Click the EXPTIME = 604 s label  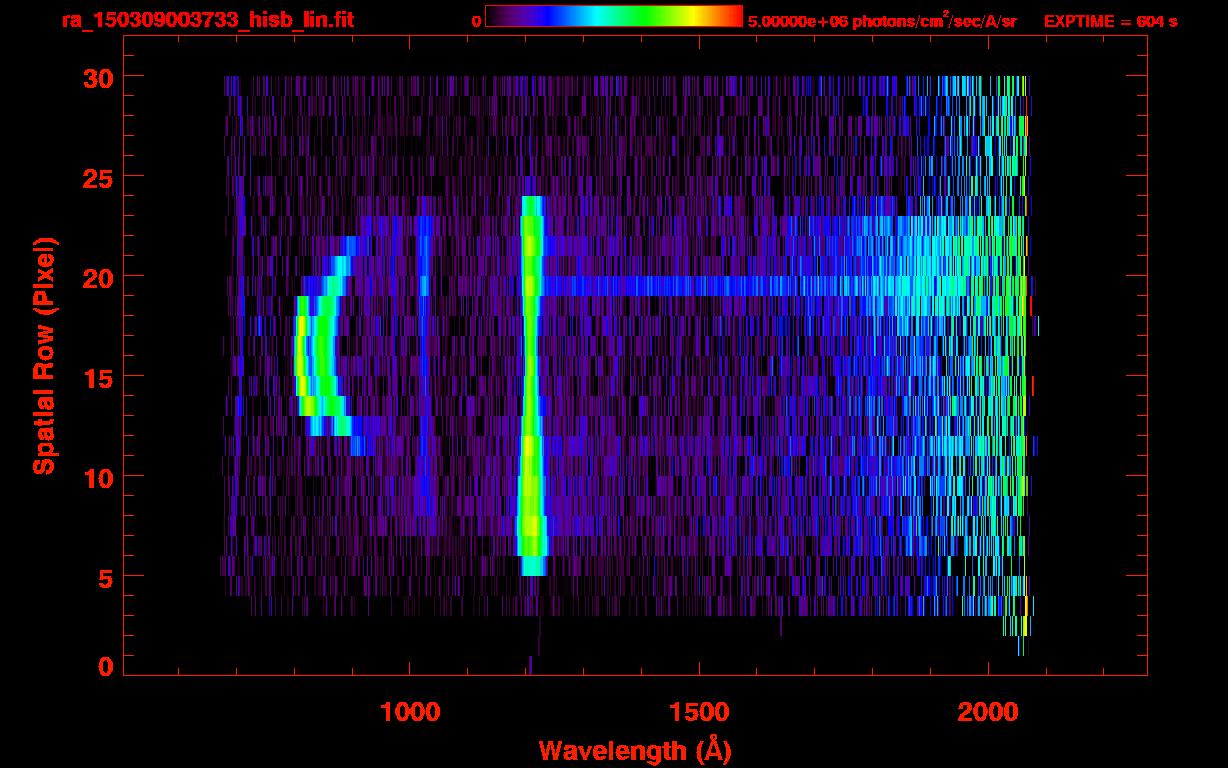1110,21
